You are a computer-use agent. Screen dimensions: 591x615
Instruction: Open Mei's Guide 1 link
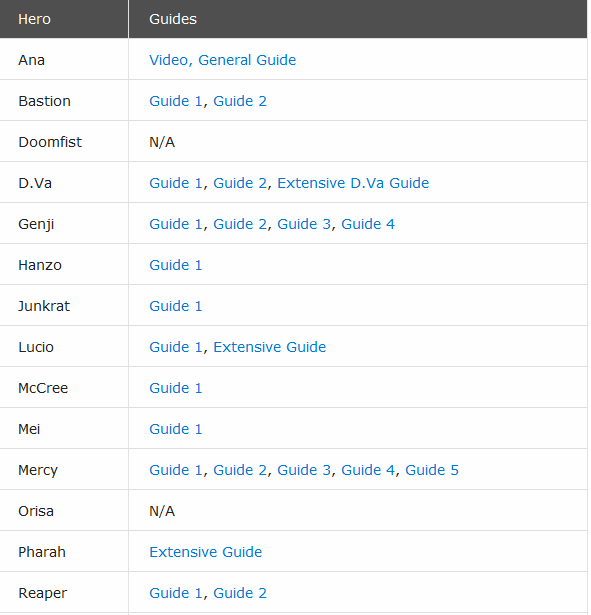point(176,429)
